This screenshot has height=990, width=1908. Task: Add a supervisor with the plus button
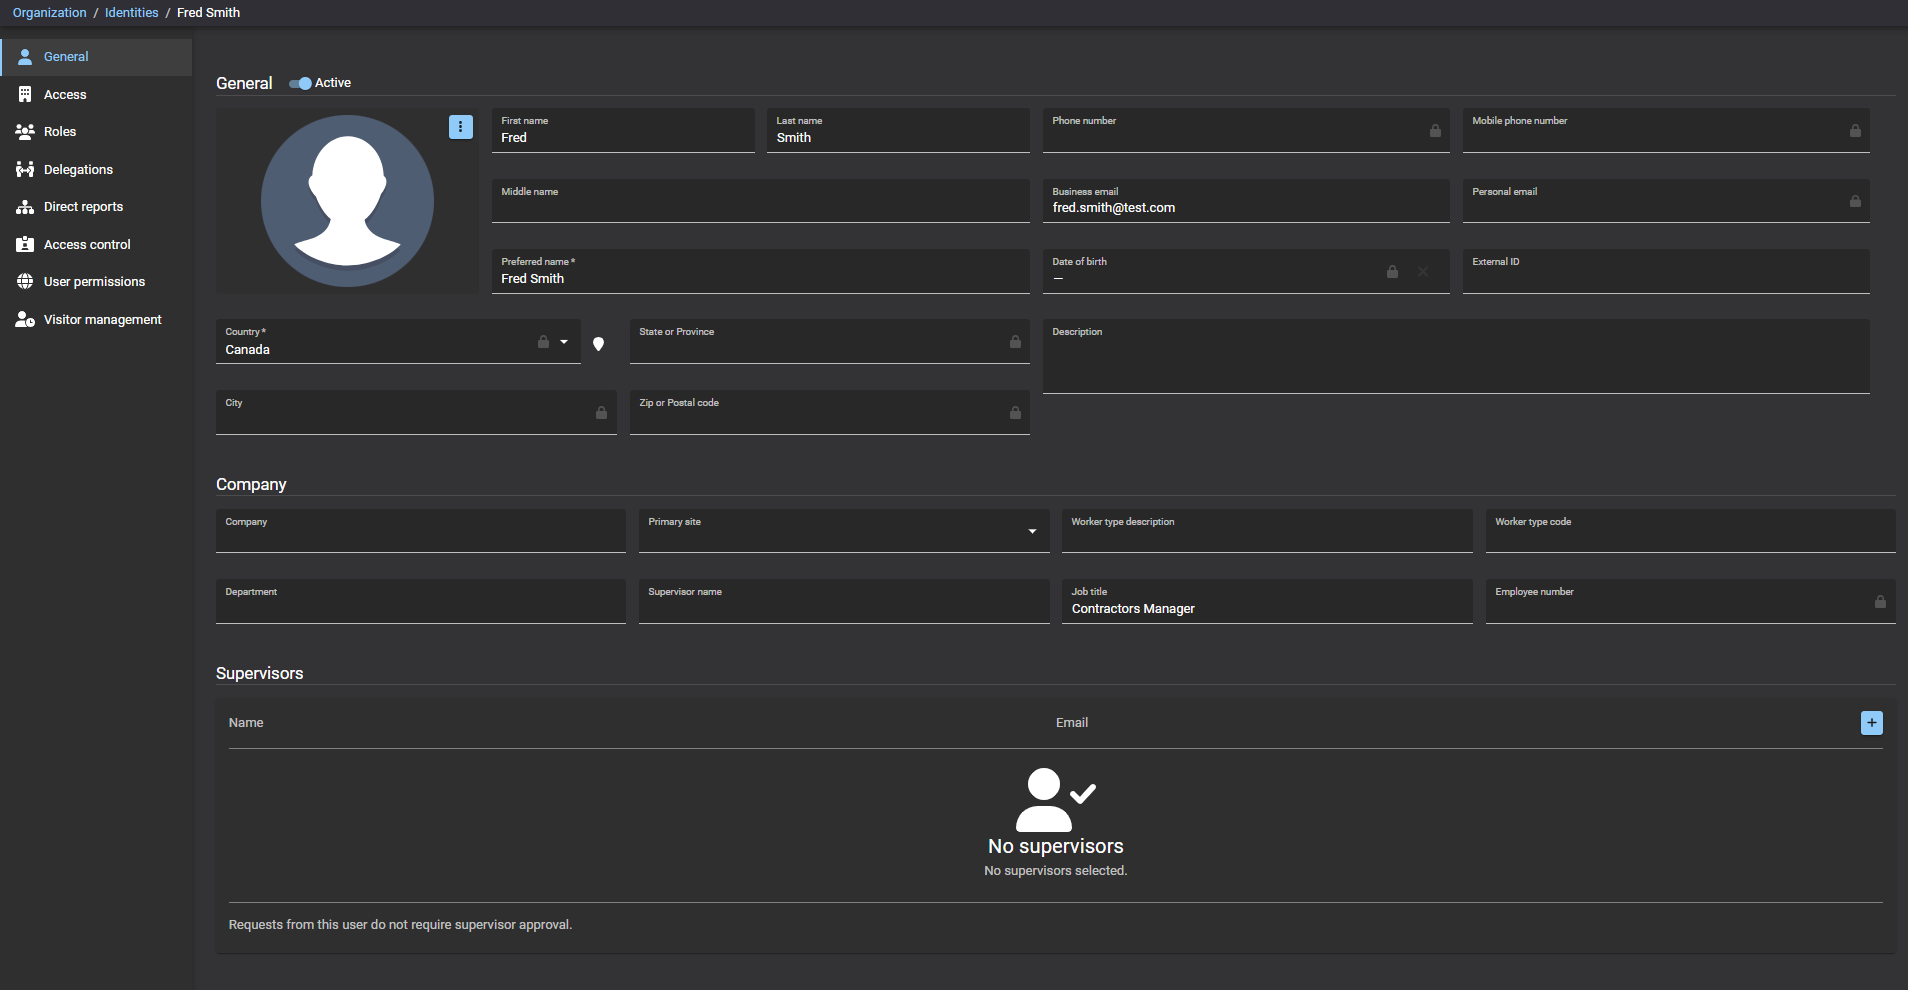(1872, 723)
